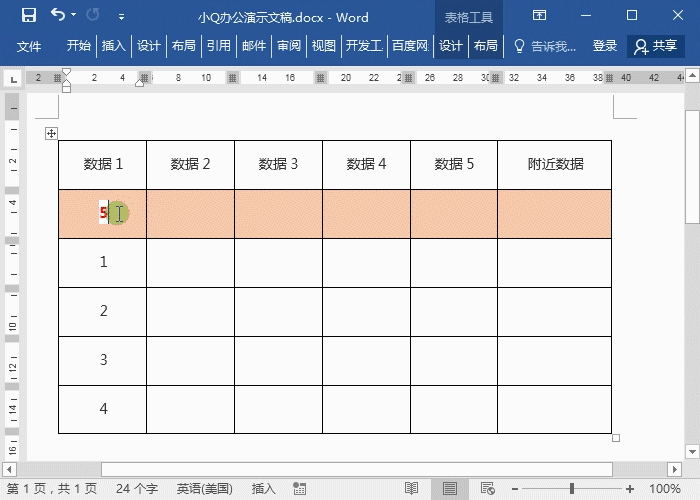Switch to the 开始 tab
The height and width of the screenshot is (500, 700).
click(79, 46)
